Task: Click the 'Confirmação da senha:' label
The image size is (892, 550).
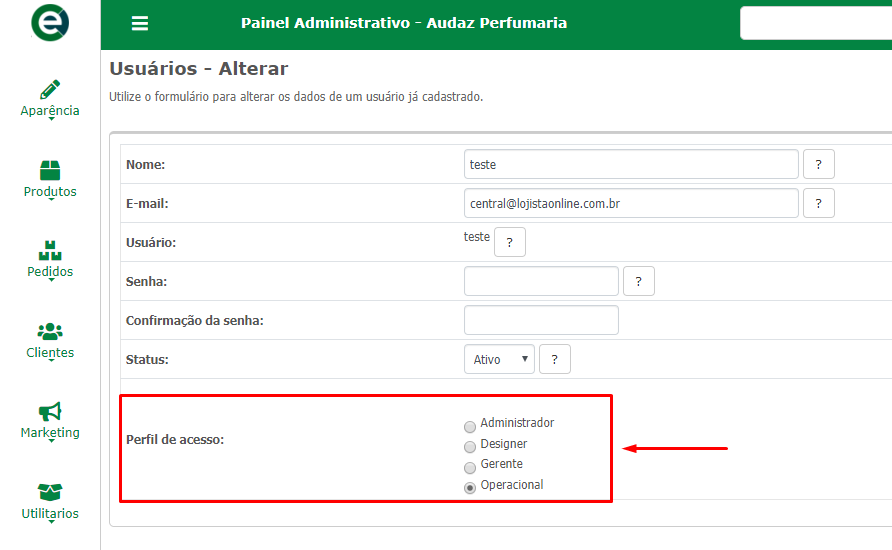Action: (195, 321)
